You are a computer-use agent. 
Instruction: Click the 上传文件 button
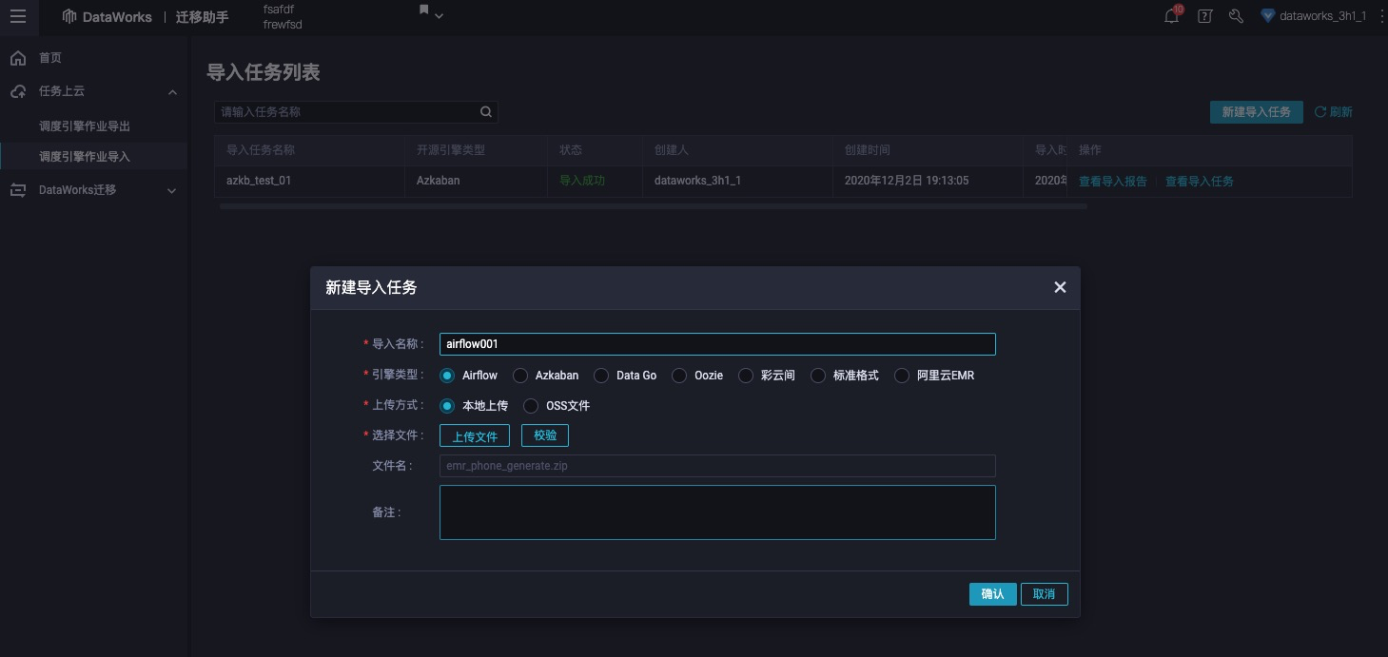[x=475, y=436]
